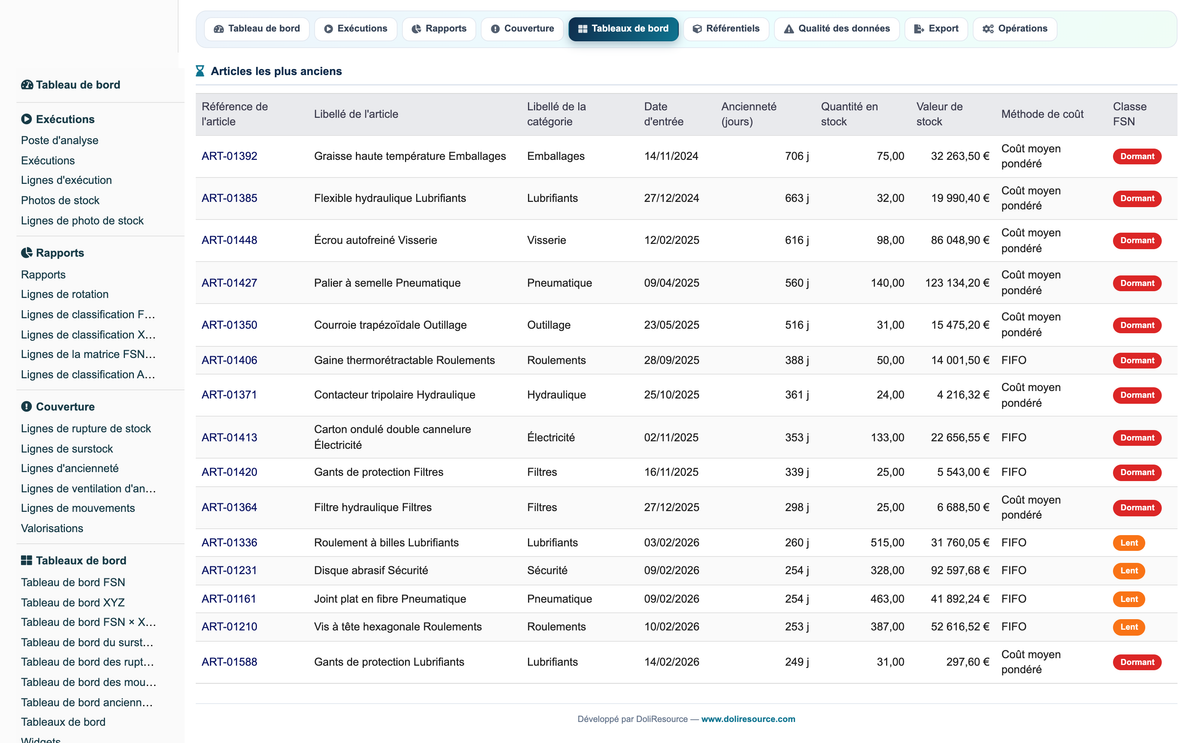The image size is (1200, 743).
Task: Click the Dormant badge for ART-01392
Action: click(1137, 156)
